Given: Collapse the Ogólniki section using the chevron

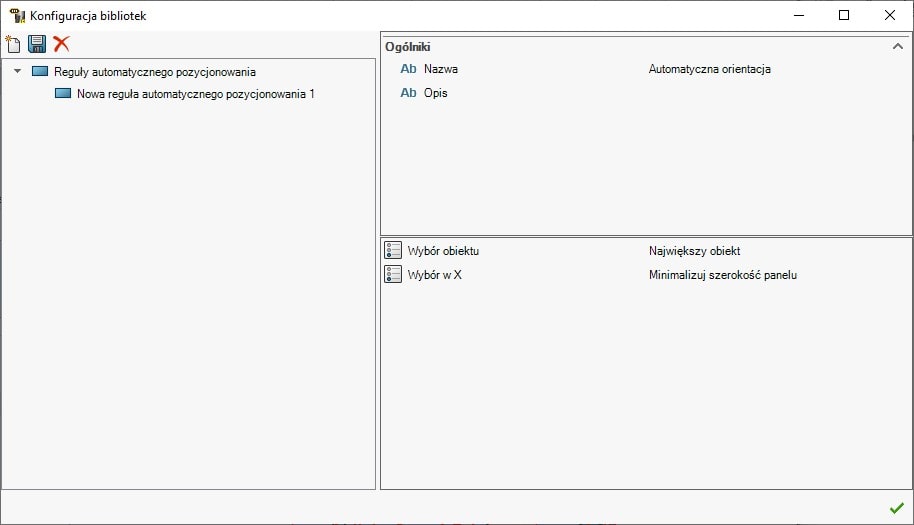Looking at the screenshot, I should coord(897,46).
